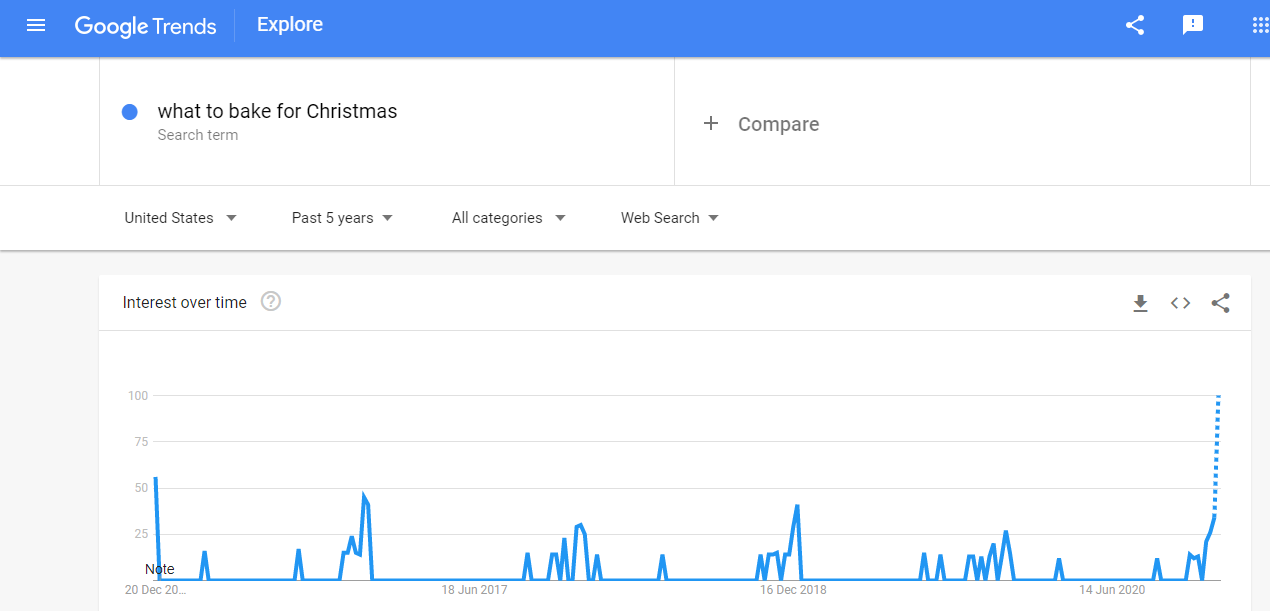Download the Interest over time CSV

[1140, 303]
